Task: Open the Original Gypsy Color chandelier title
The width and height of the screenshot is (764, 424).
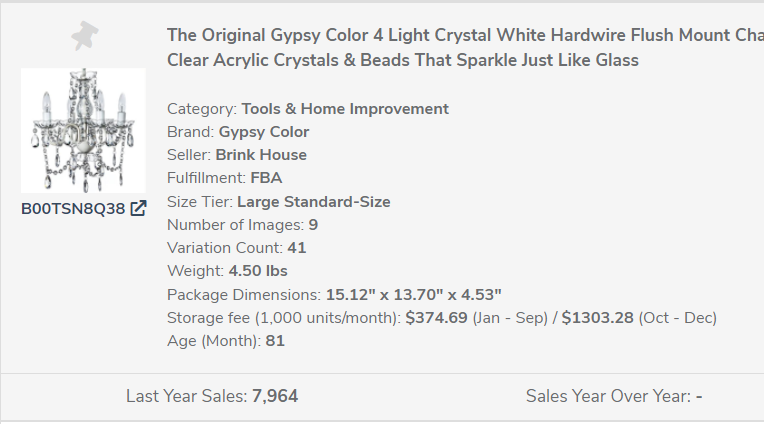Action: click(465, 48)
